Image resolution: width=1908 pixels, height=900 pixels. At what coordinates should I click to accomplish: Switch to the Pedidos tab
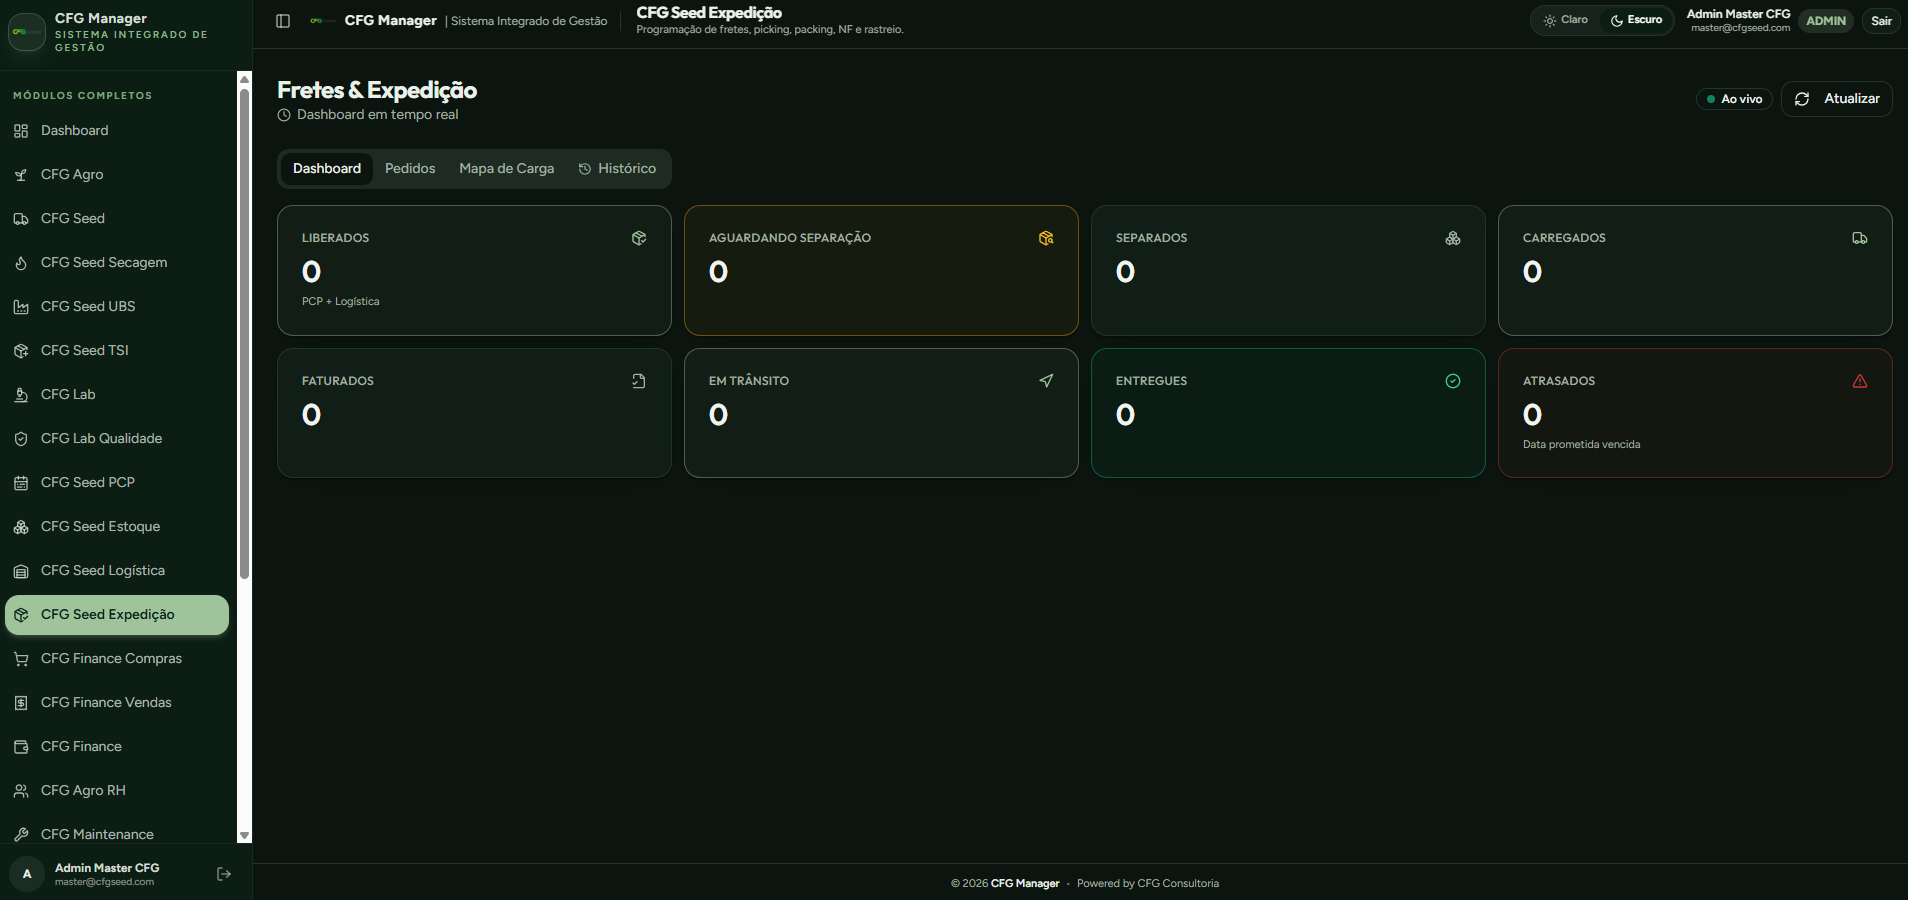[410, 169]
